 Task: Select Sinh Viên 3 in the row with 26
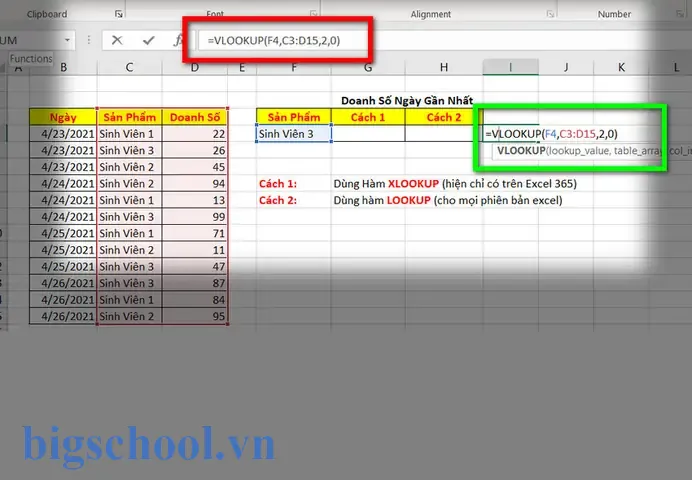click(129, 150)
